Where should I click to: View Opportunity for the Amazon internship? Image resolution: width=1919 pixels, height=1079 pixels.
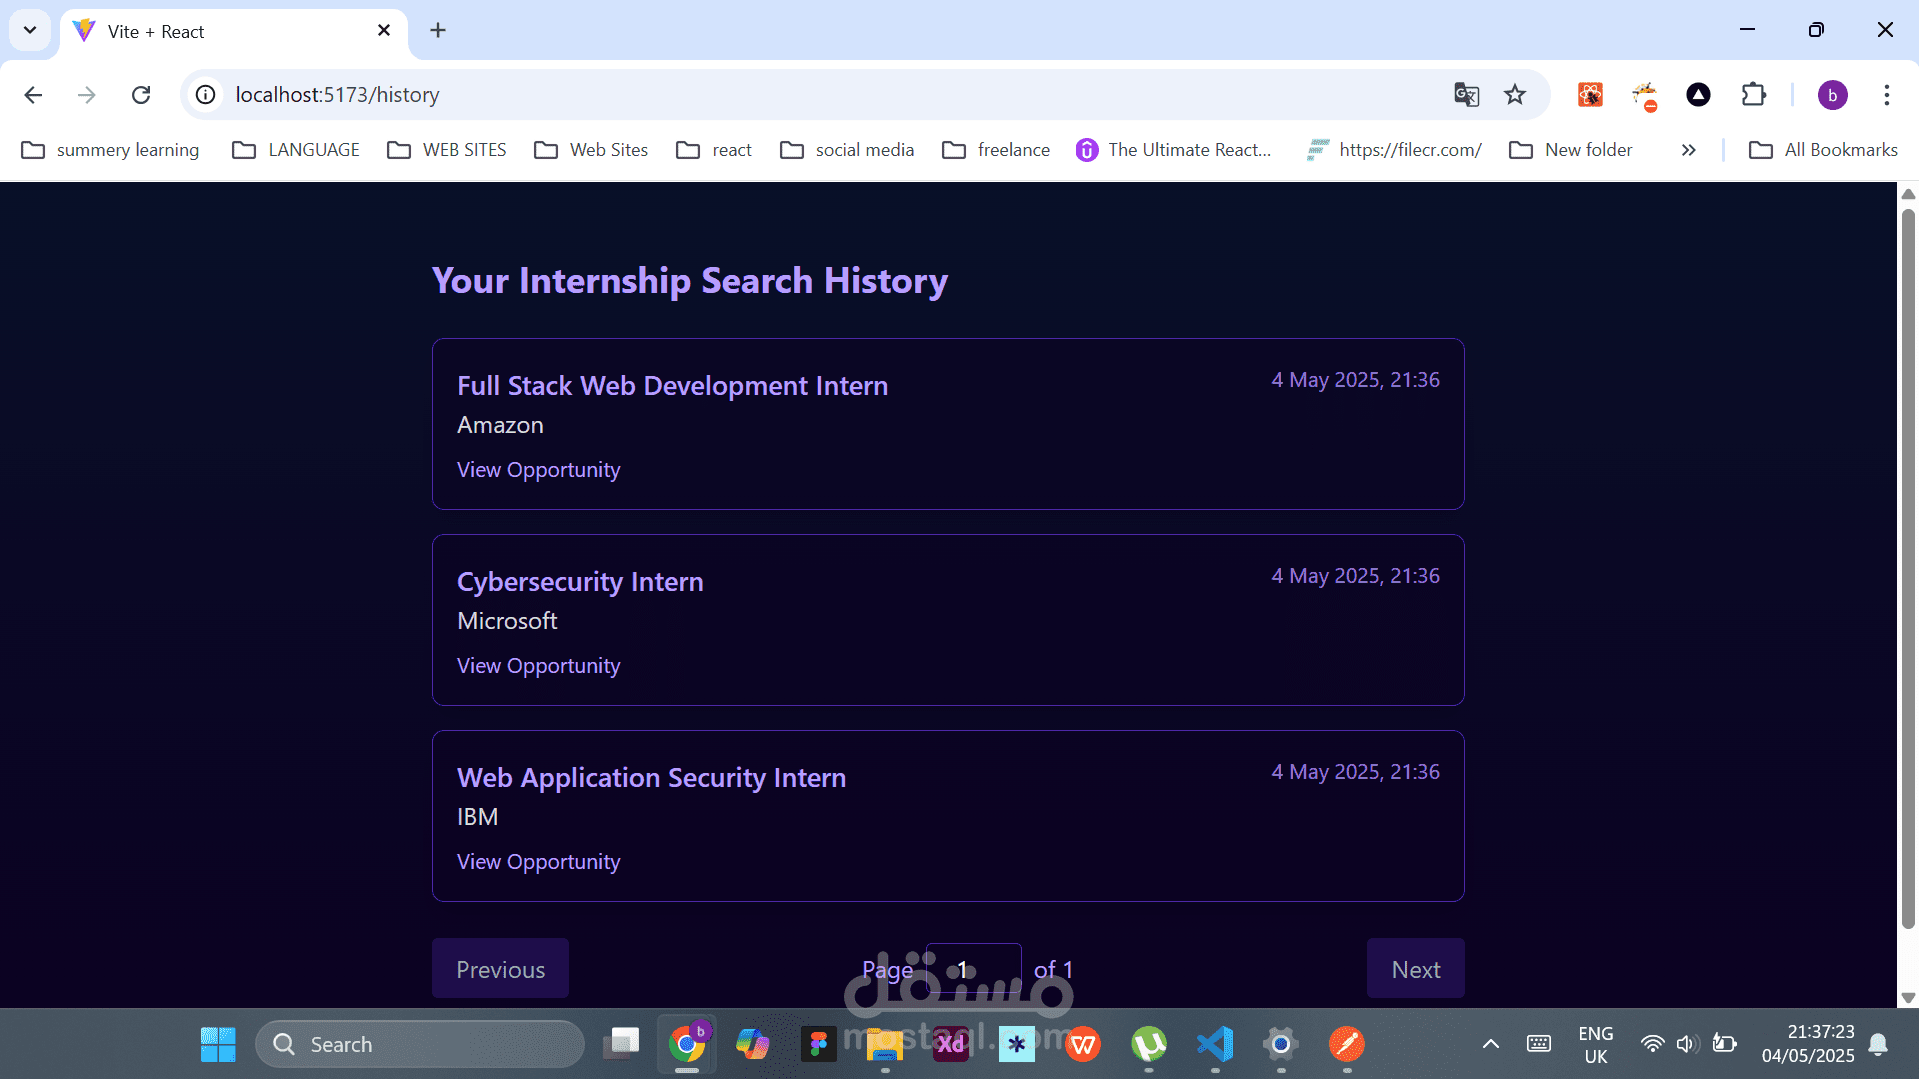point(539,470)
